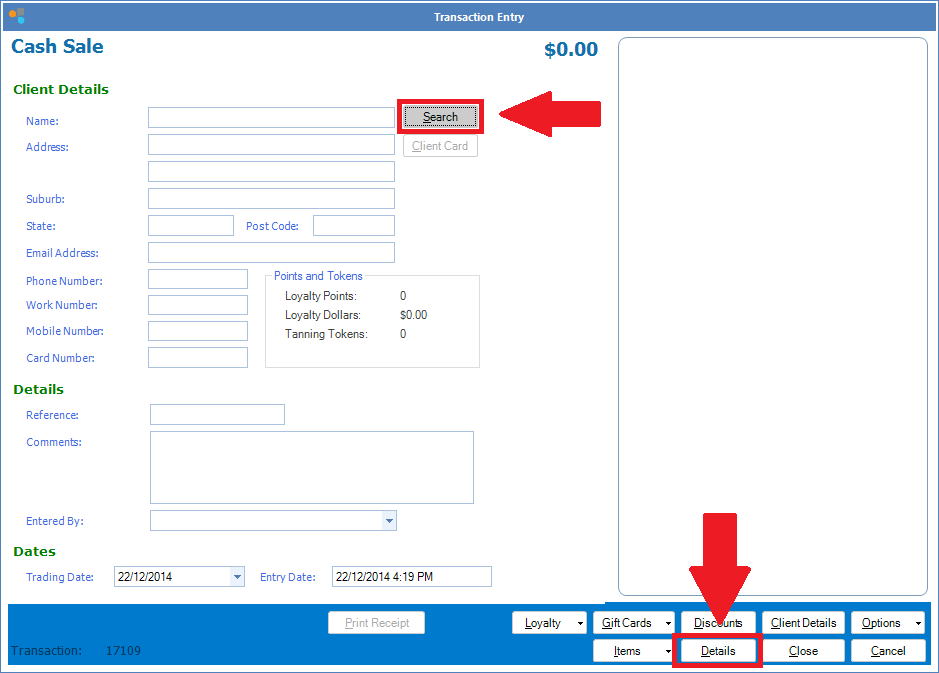
Task: Click the Post Code field
Action: point(353,226)
